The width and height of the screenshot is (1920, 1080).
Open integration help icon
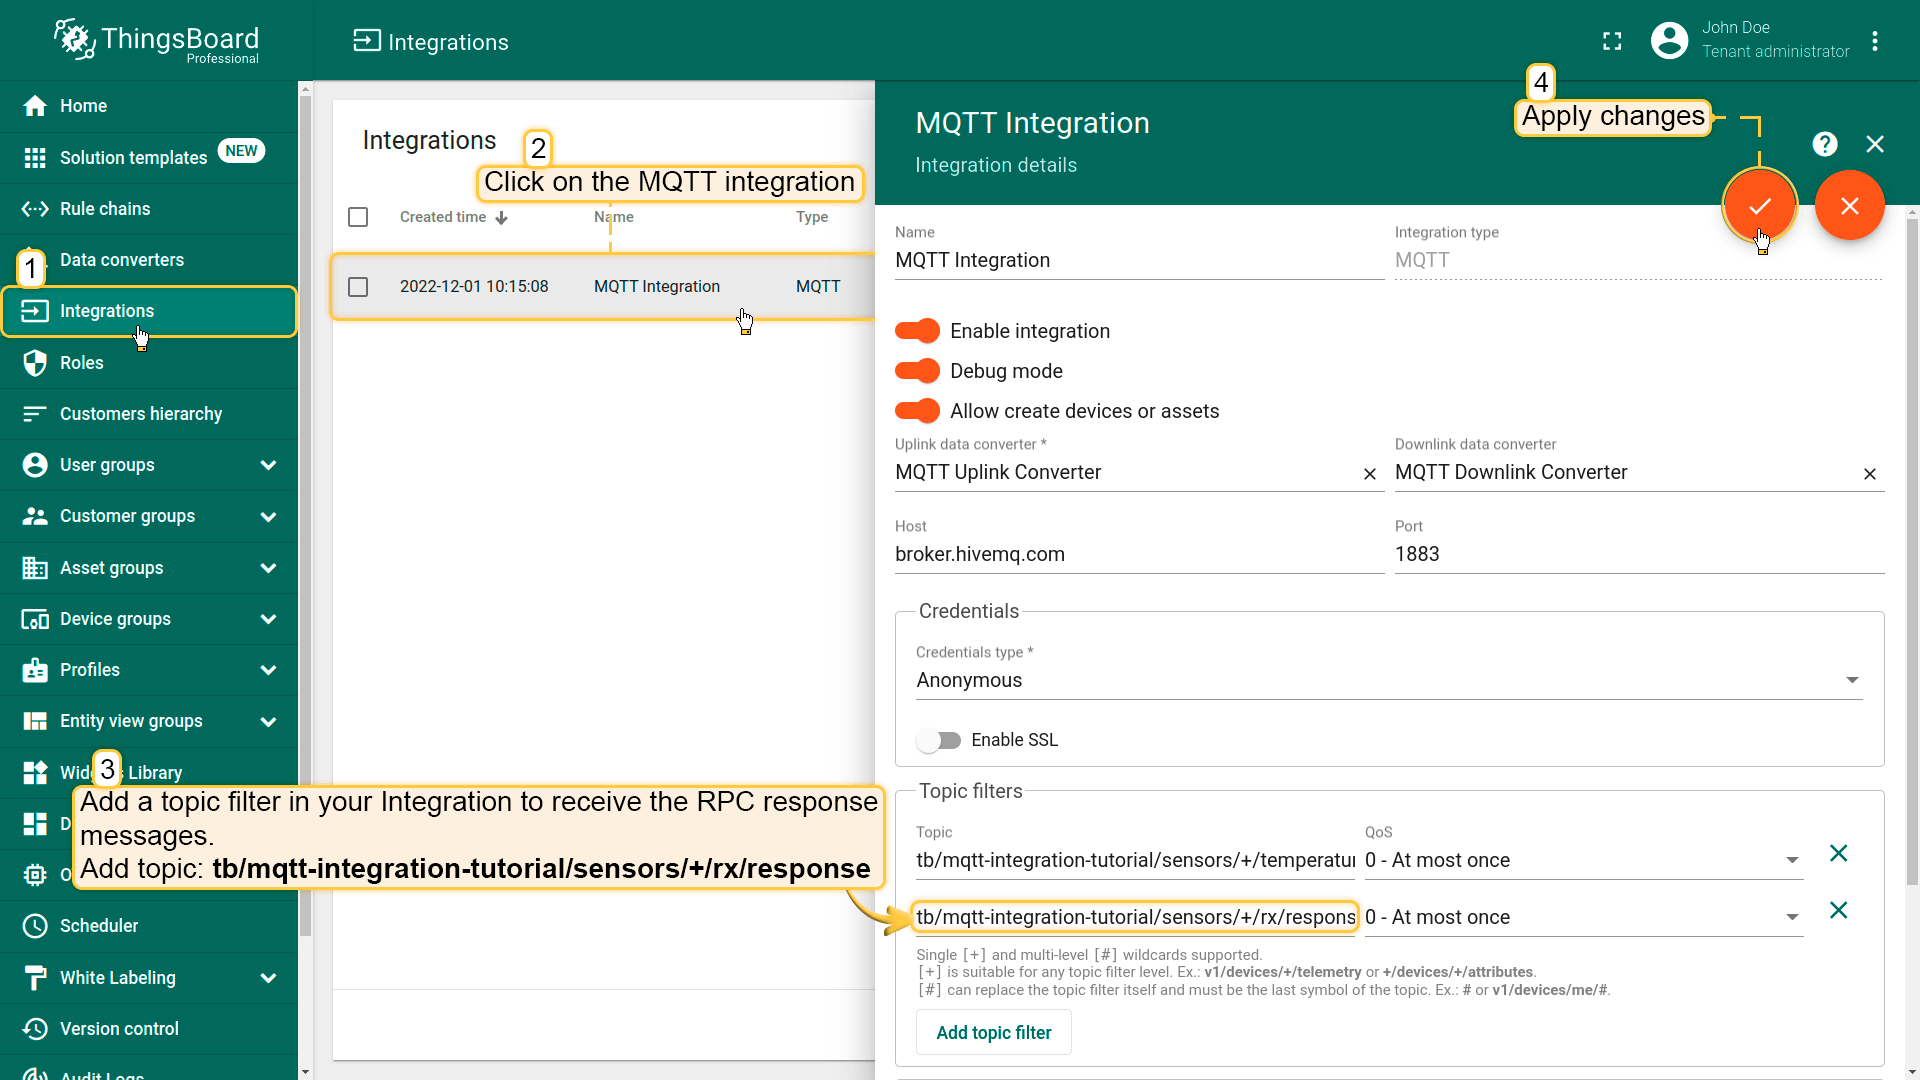pos(1825,144)
